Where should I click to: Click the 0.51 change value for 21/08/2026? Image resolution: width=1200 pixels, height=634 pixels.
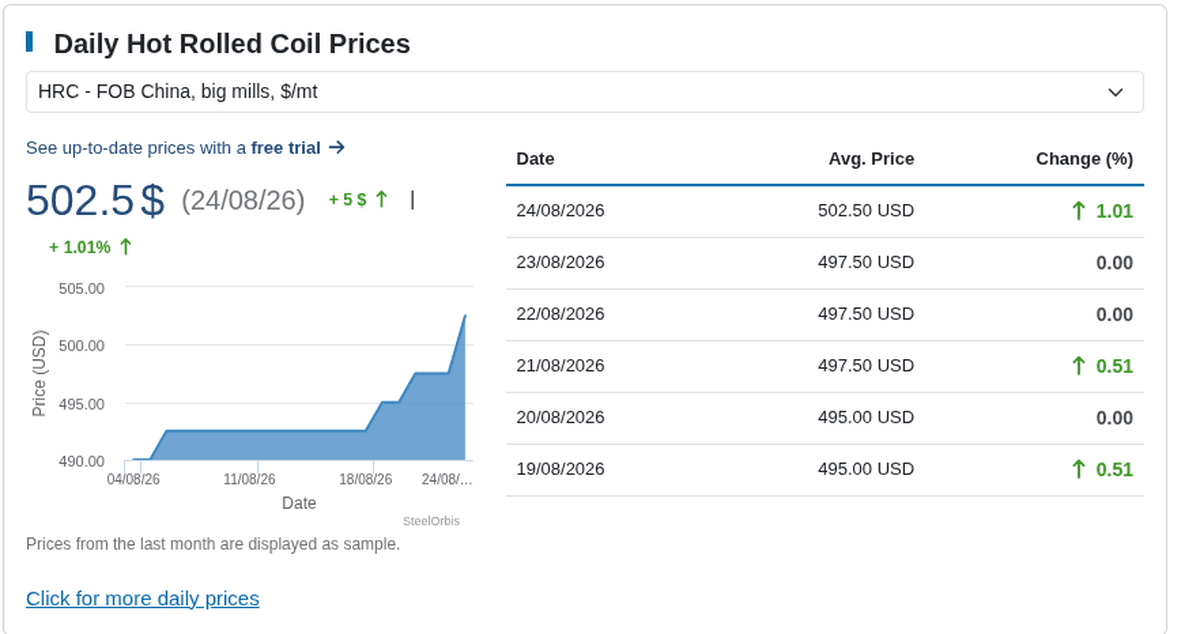click(1114, 366)
